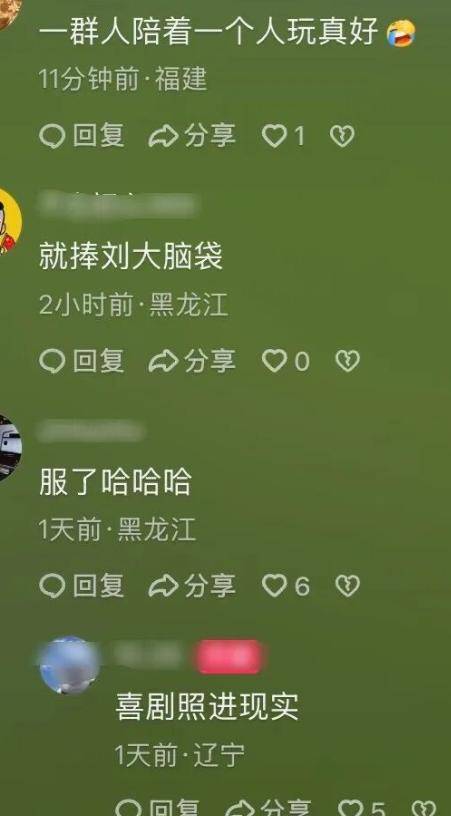Open avatar of 服了哈哈哈 commenter

click(x=9, y=448)
